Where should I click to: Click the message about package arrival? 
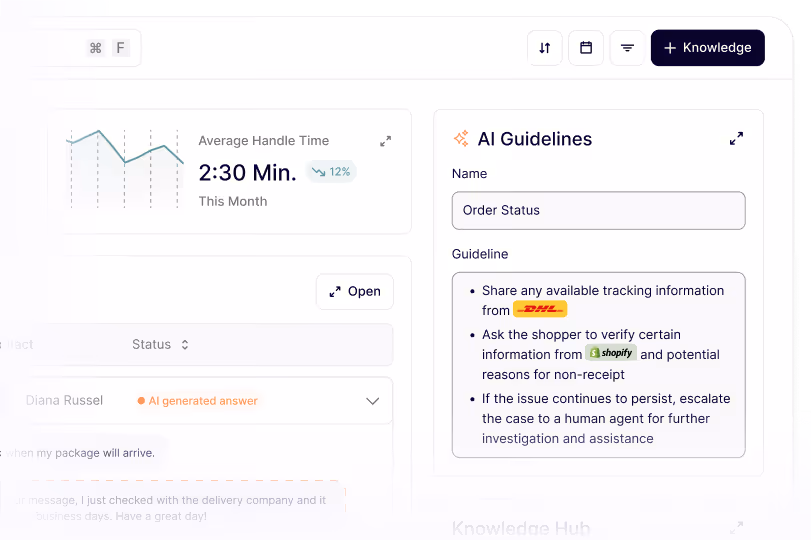tap(80, 453)
